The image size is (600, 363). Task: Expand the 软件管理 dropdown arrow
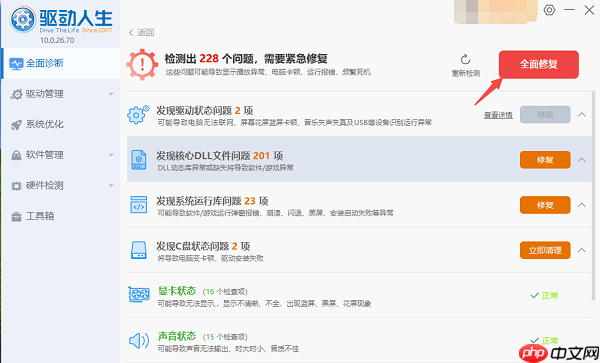[111, 155]
